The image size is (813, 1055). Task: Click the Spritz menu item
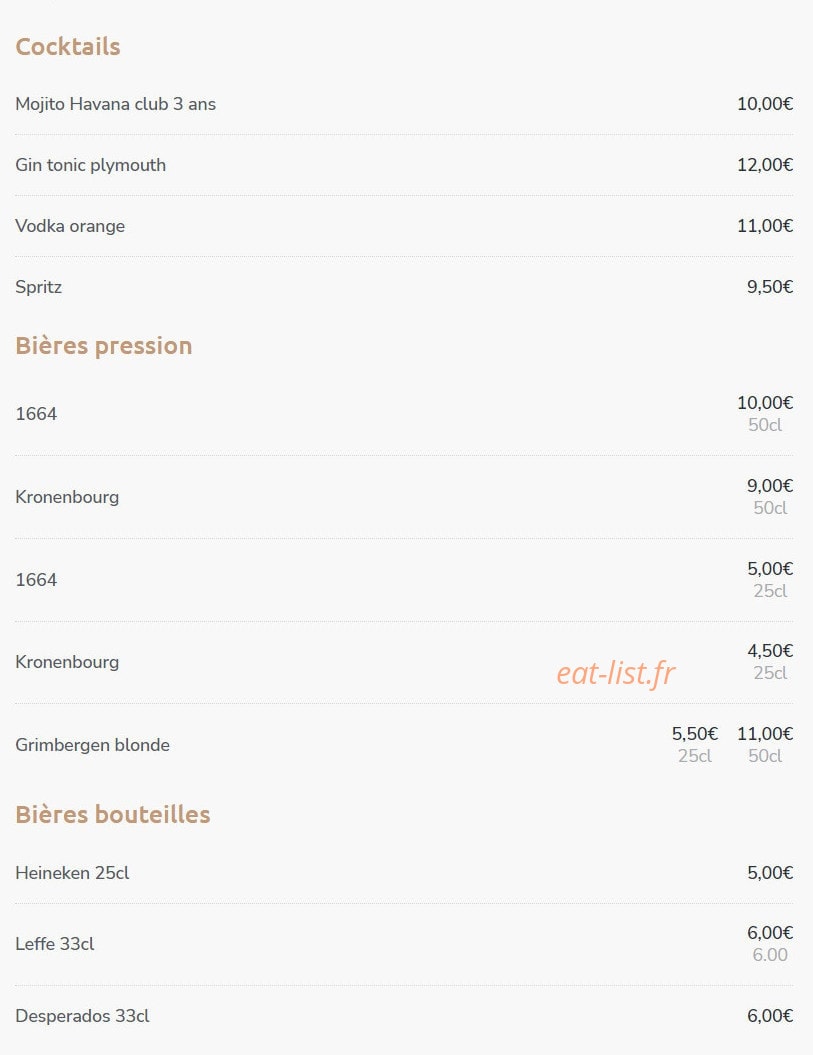pos(38,287)
